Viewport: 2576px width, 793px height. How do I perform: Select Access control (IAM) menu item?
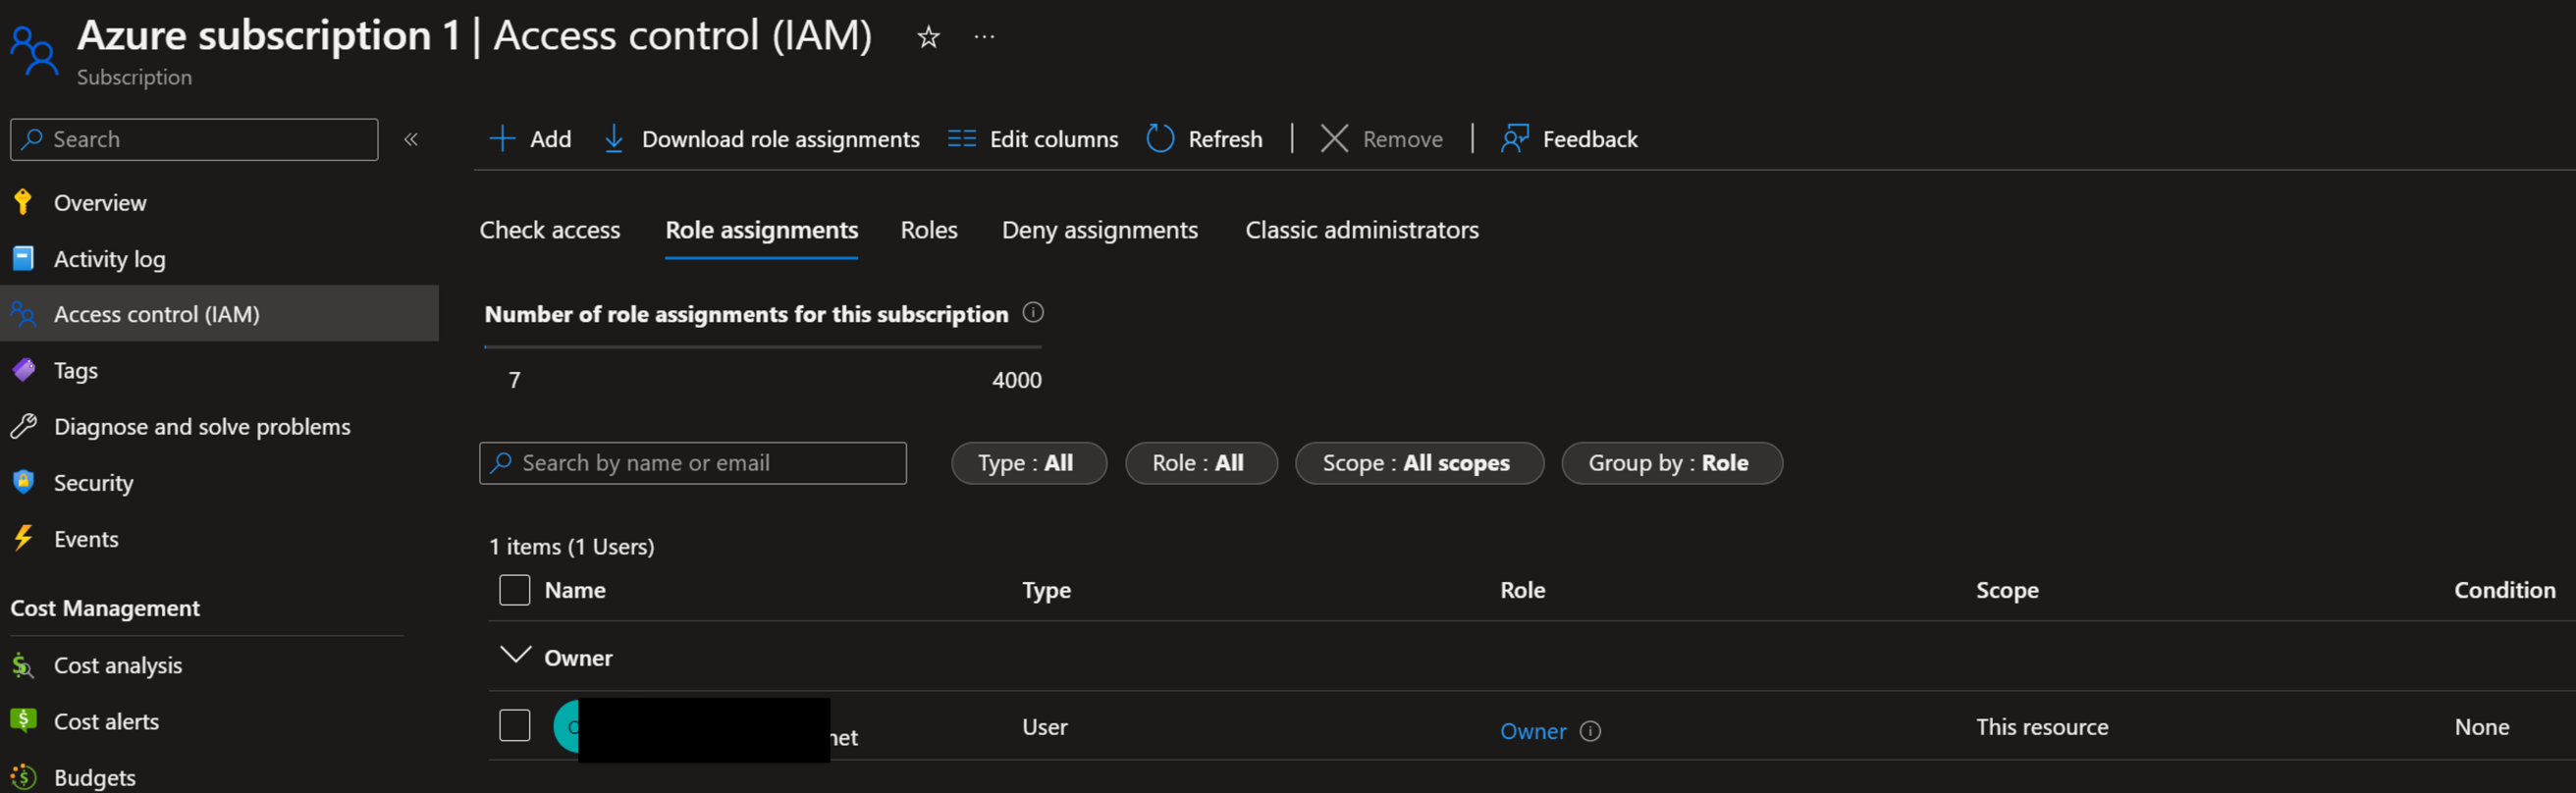pos(219,314)
